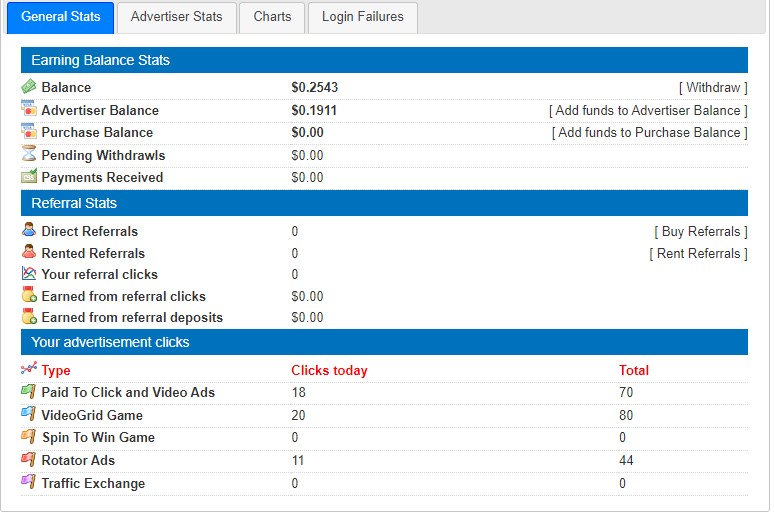Click the coin icon for Earned from referral deposits
The width and height of the screenshot is (774, 512).
pos(29,316)
